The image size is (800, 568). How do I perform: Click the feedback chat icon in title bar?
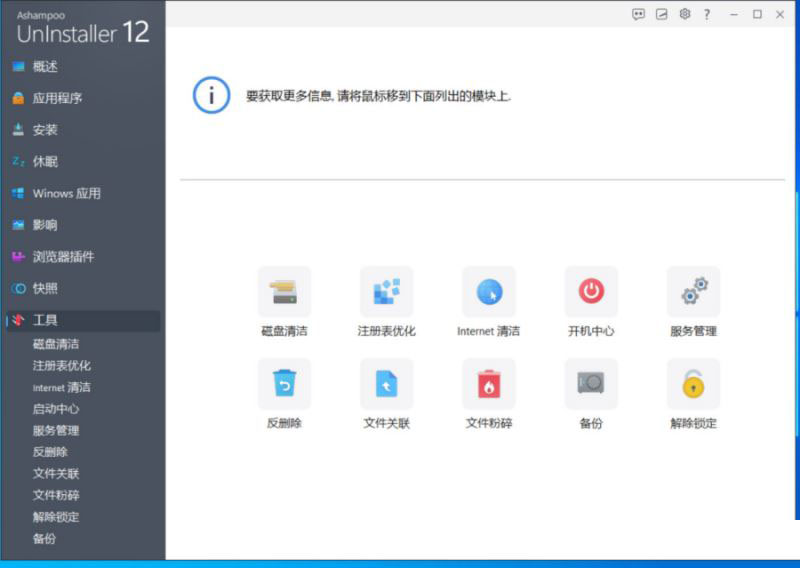638,14
